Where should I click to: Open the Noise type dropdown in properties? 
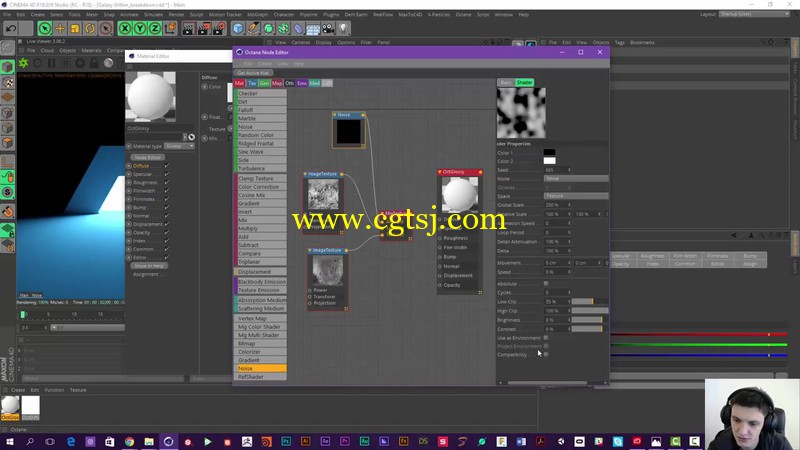pos(576,179)
